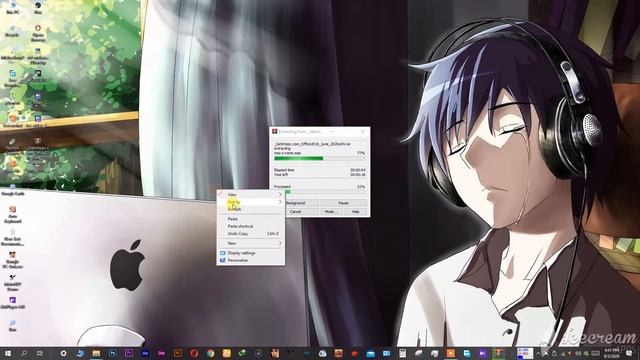This screenshot has height=360, width=640.
Task: Open Personalize from context menu
Action: click(251, 260)
